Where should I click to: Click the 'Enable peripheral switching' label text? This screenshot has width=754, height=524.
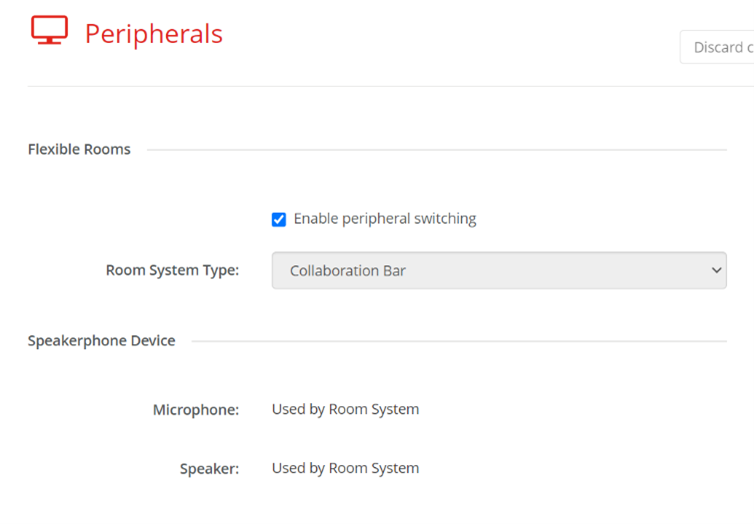385,219
